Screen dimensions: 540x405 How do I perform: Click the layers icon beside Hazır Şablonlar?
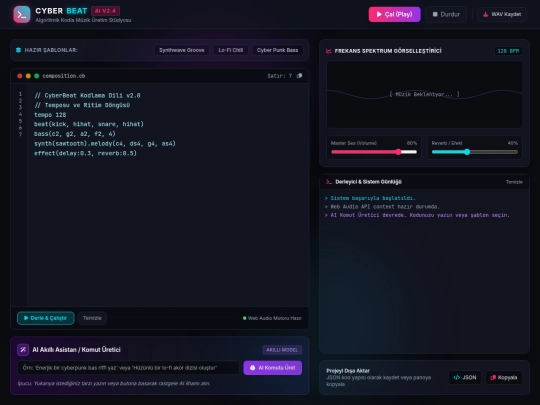(x=18, y=50)
